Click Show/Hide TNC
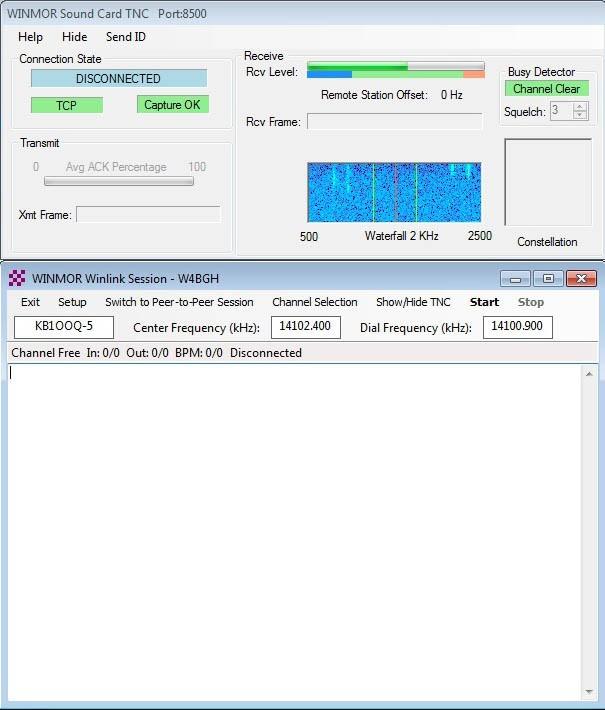 coord(413,302)
